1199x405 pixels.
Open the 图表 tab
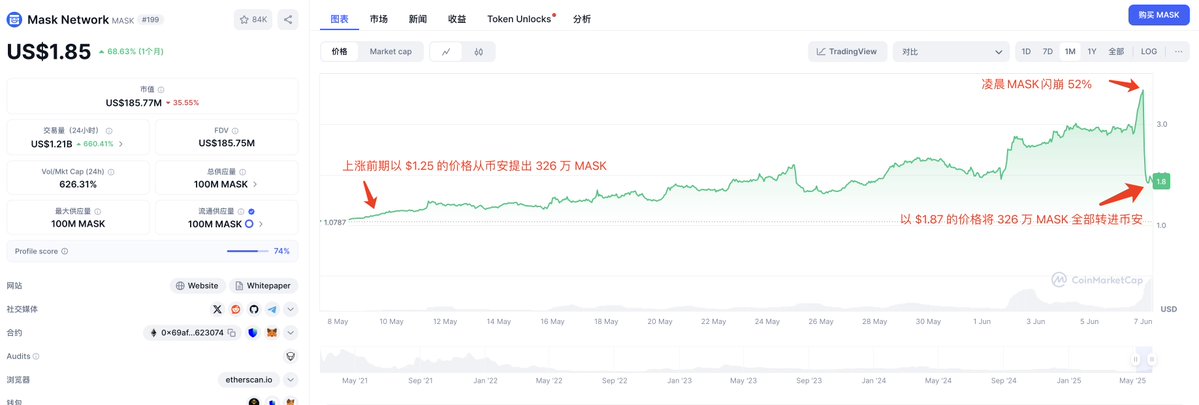click(340, 18)
